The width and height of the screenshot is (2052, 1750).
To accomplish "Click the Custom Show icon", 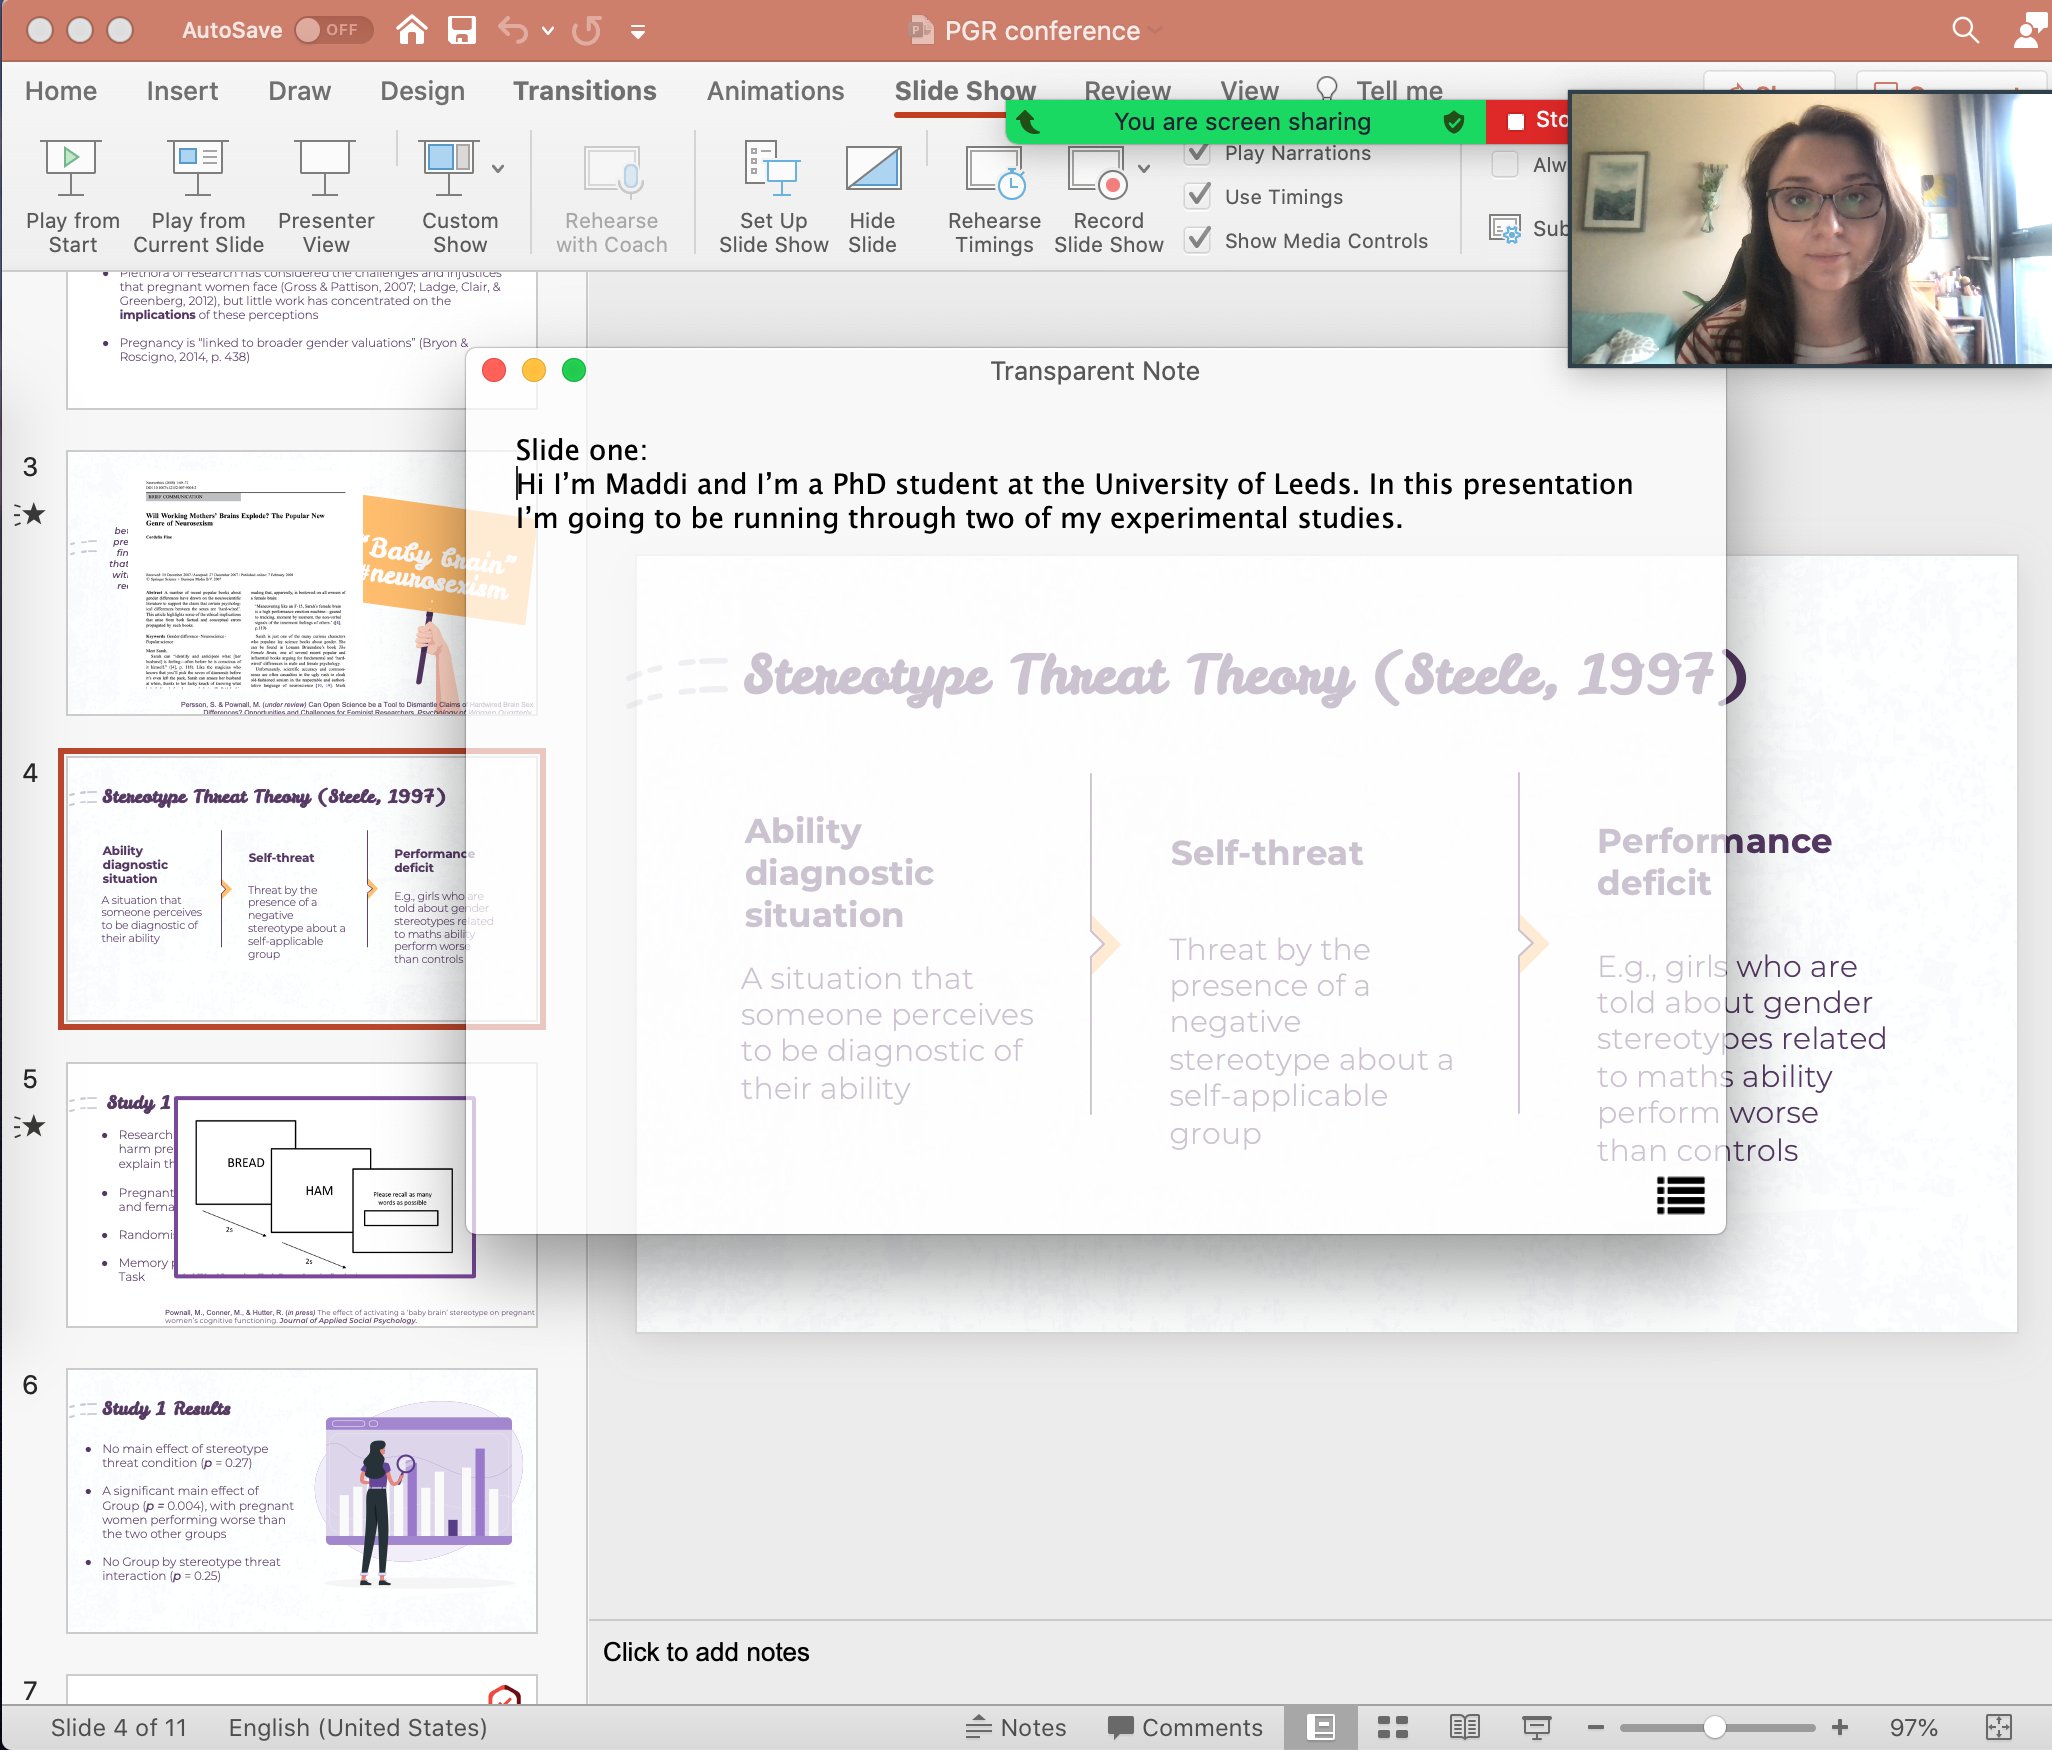I will click(448, 168).
